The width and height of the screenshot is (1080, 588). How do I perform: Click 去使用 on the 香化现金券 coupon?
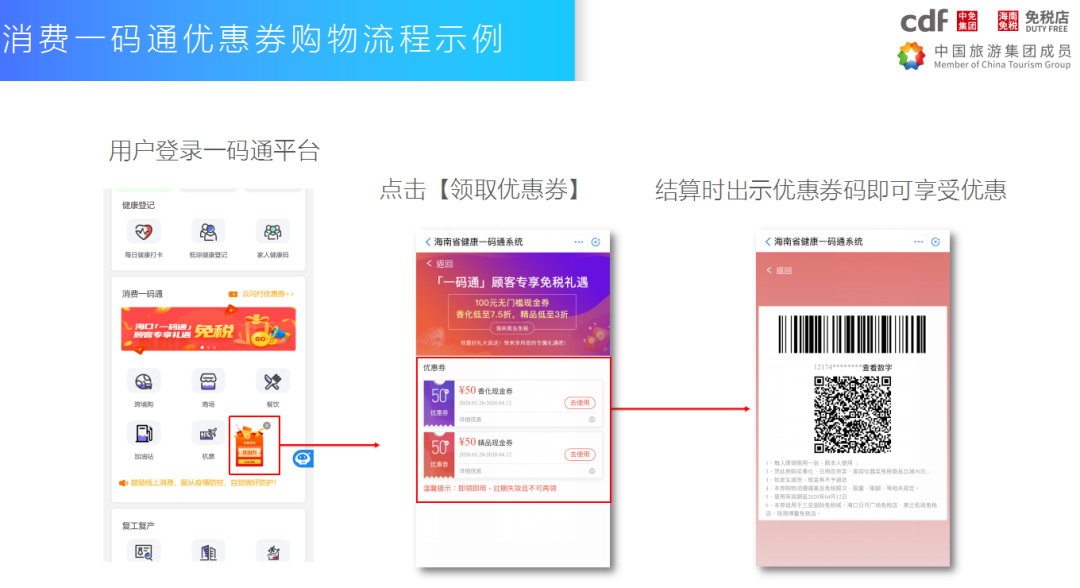tap(580, 402)
